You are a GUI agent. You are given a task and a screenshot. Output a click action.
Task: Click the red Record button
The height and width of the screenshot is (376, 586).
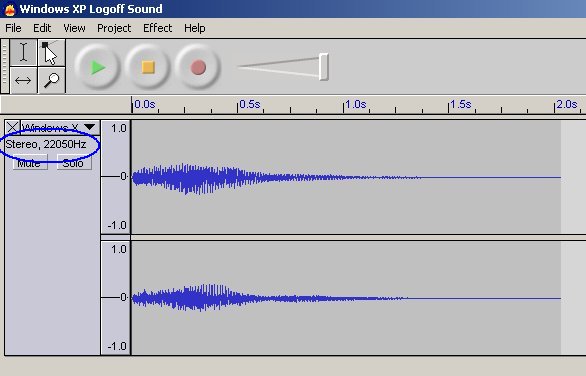tap(198, 67)
